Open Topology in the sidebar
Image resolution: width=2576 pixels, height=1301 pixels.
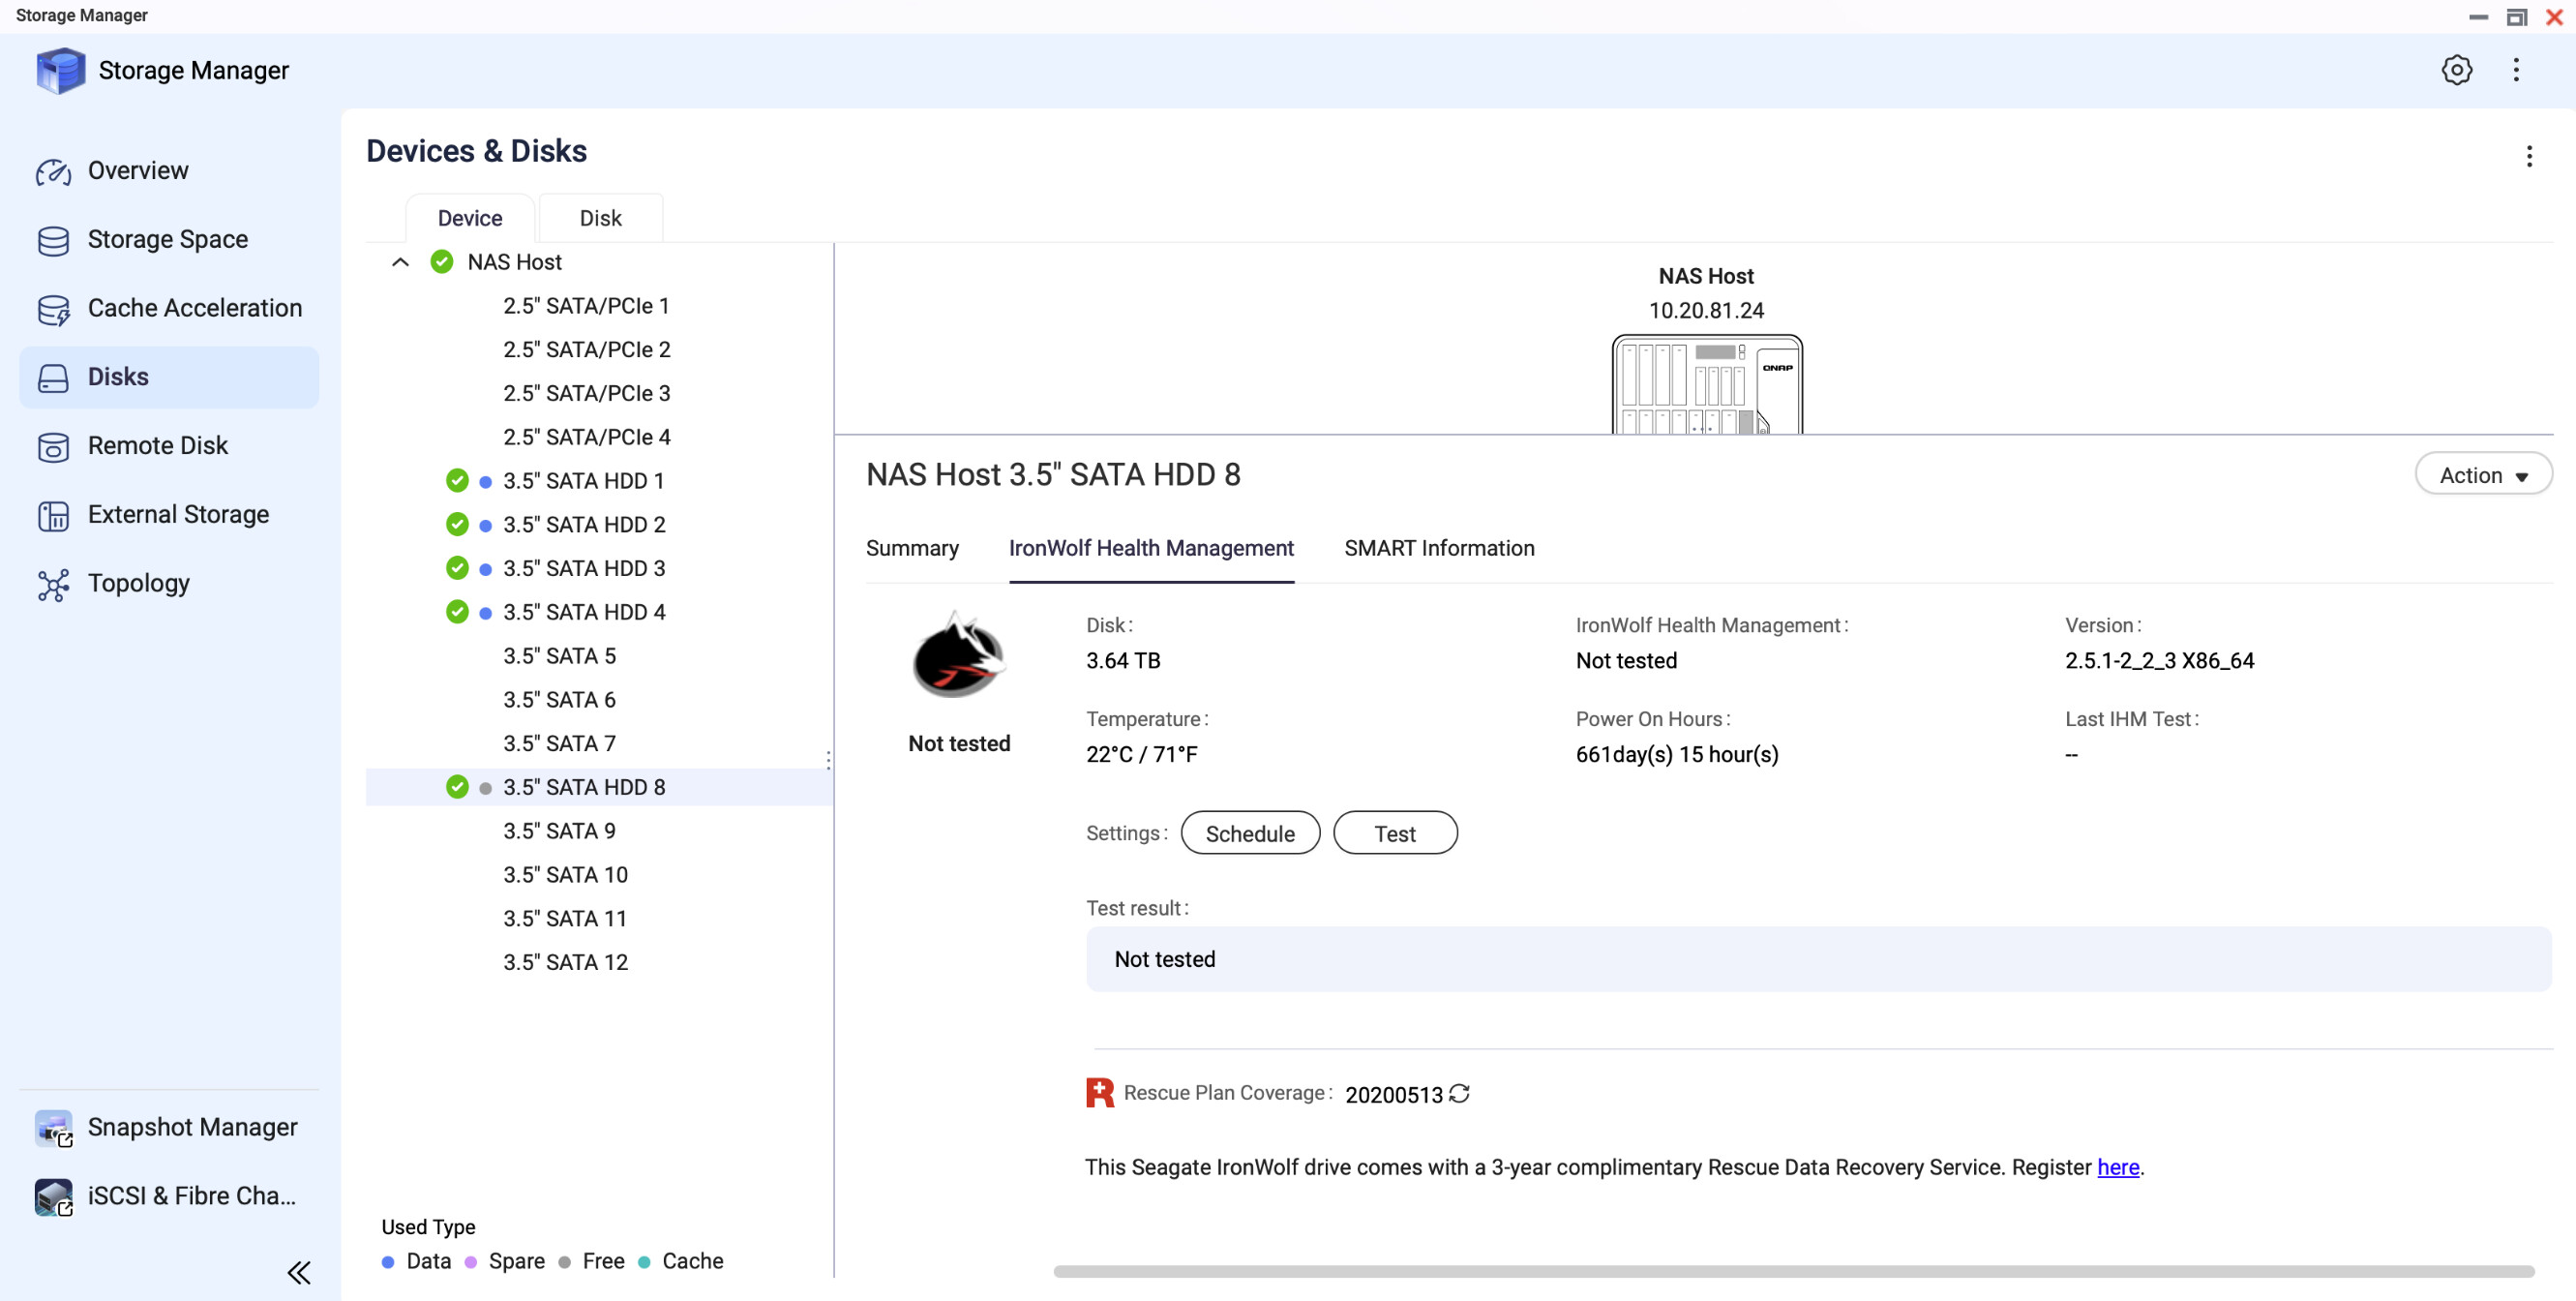click(x=170, y=584)
